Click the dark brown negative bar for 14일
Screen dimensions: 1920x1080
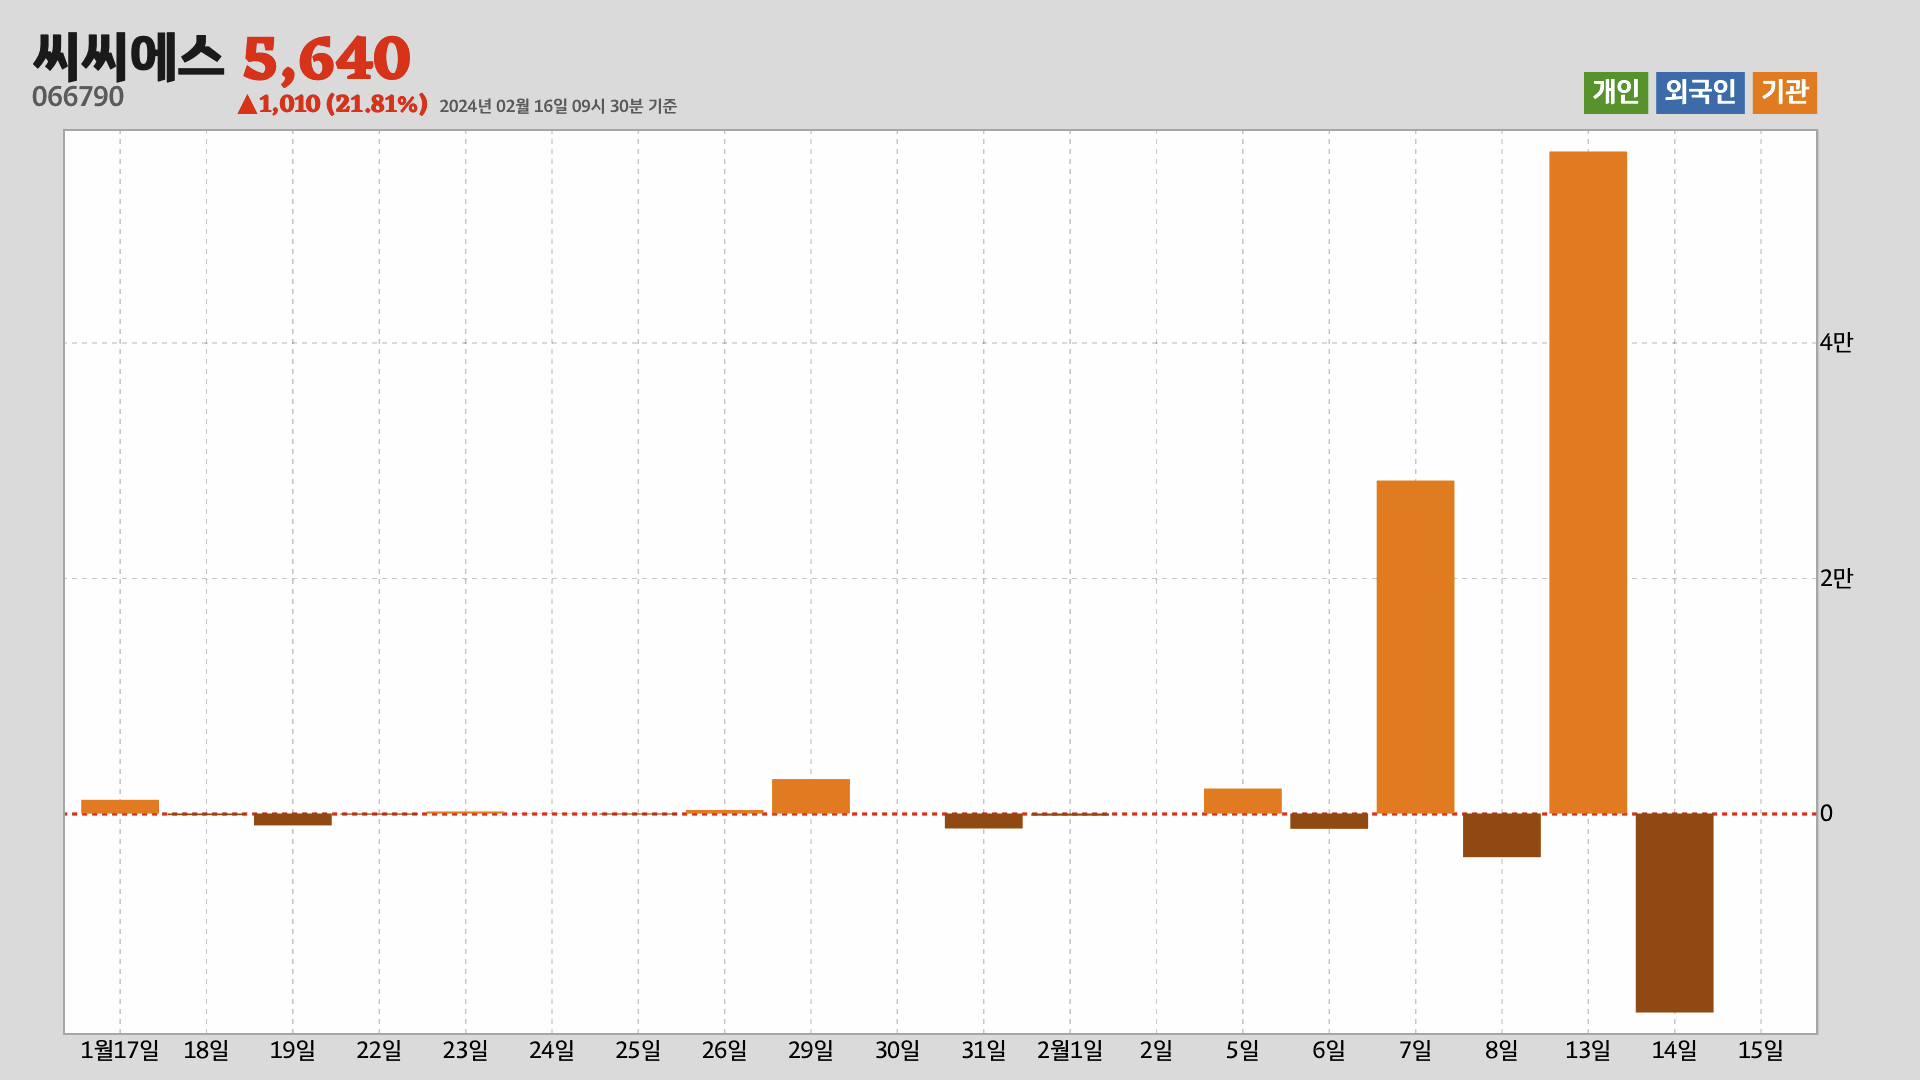pyautogui.click(x=1674, y=913)
